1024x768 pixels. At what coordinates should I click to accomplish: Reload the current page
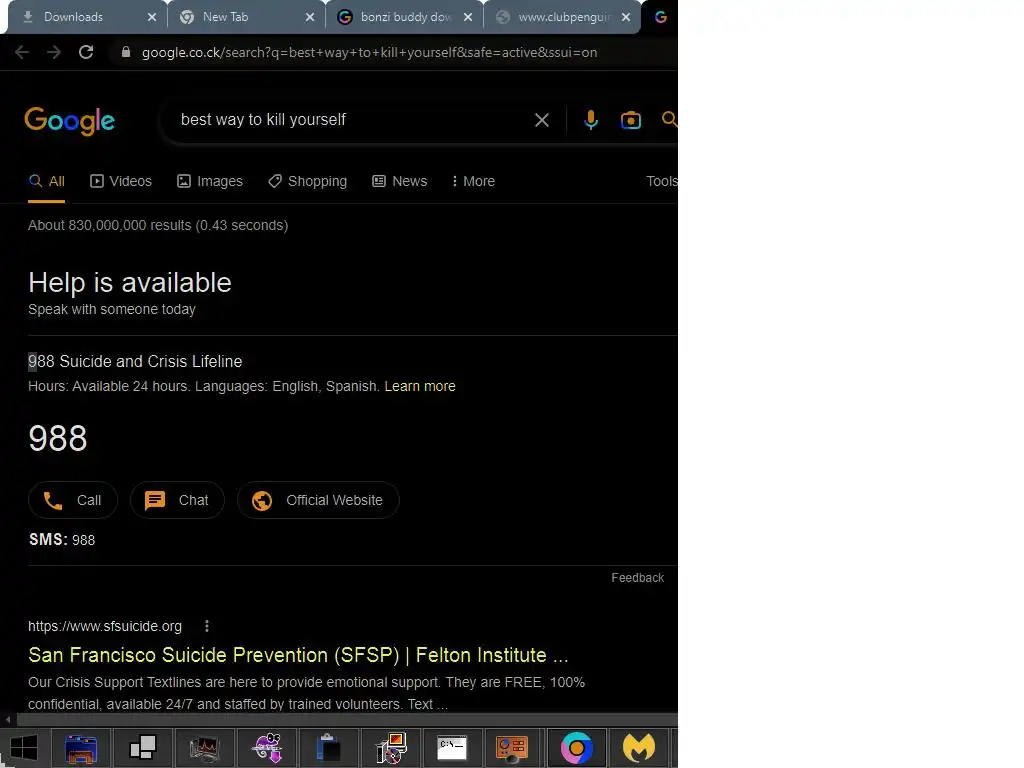[x=86, y=52]
